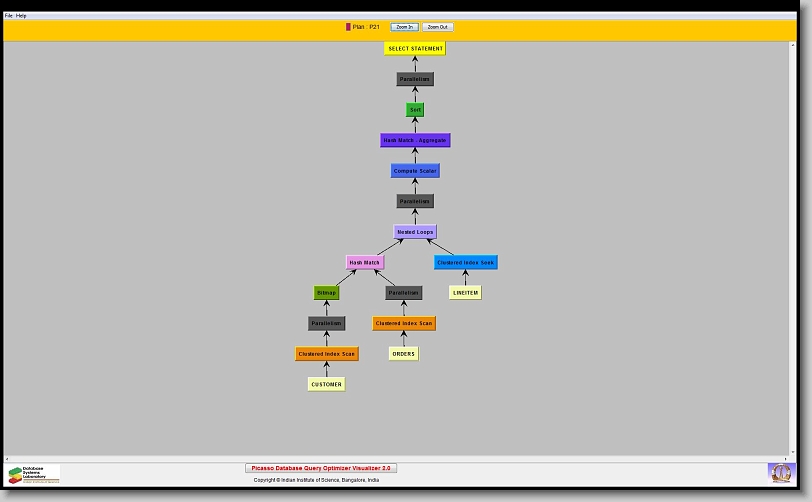Image resolution: width=812 pixels, height=502 pixels.
Task: Click the green Bitmap node
Action: [x=327, y=293]
